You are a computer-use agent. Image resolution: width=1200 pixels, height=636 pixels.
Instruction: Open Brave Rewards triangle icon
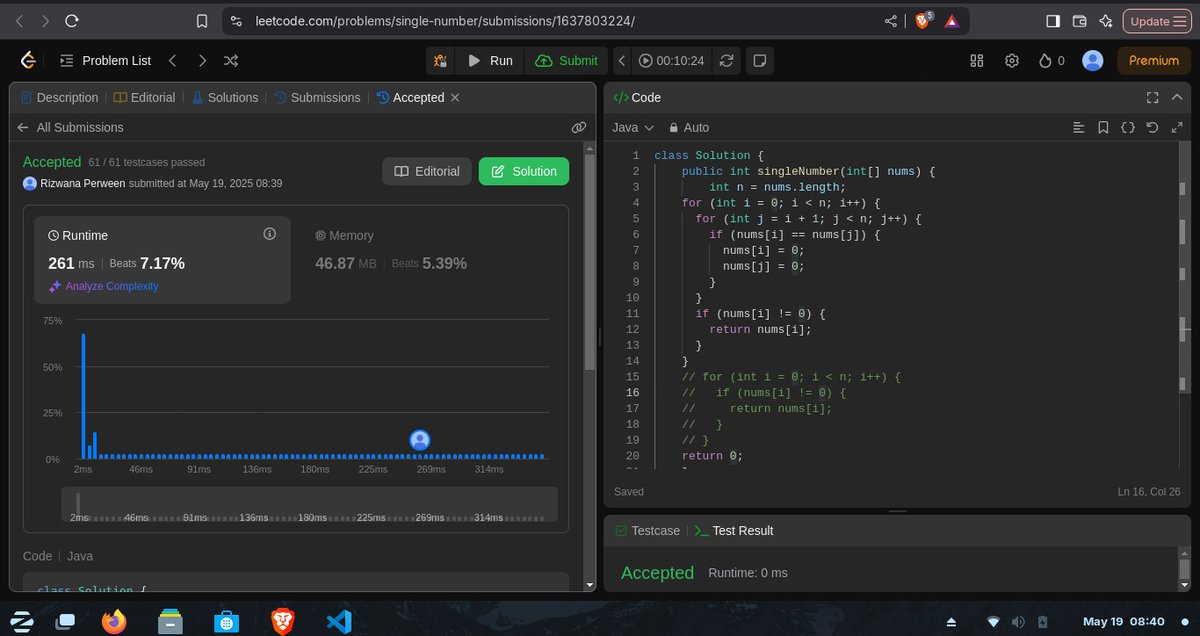pos(951,20)
